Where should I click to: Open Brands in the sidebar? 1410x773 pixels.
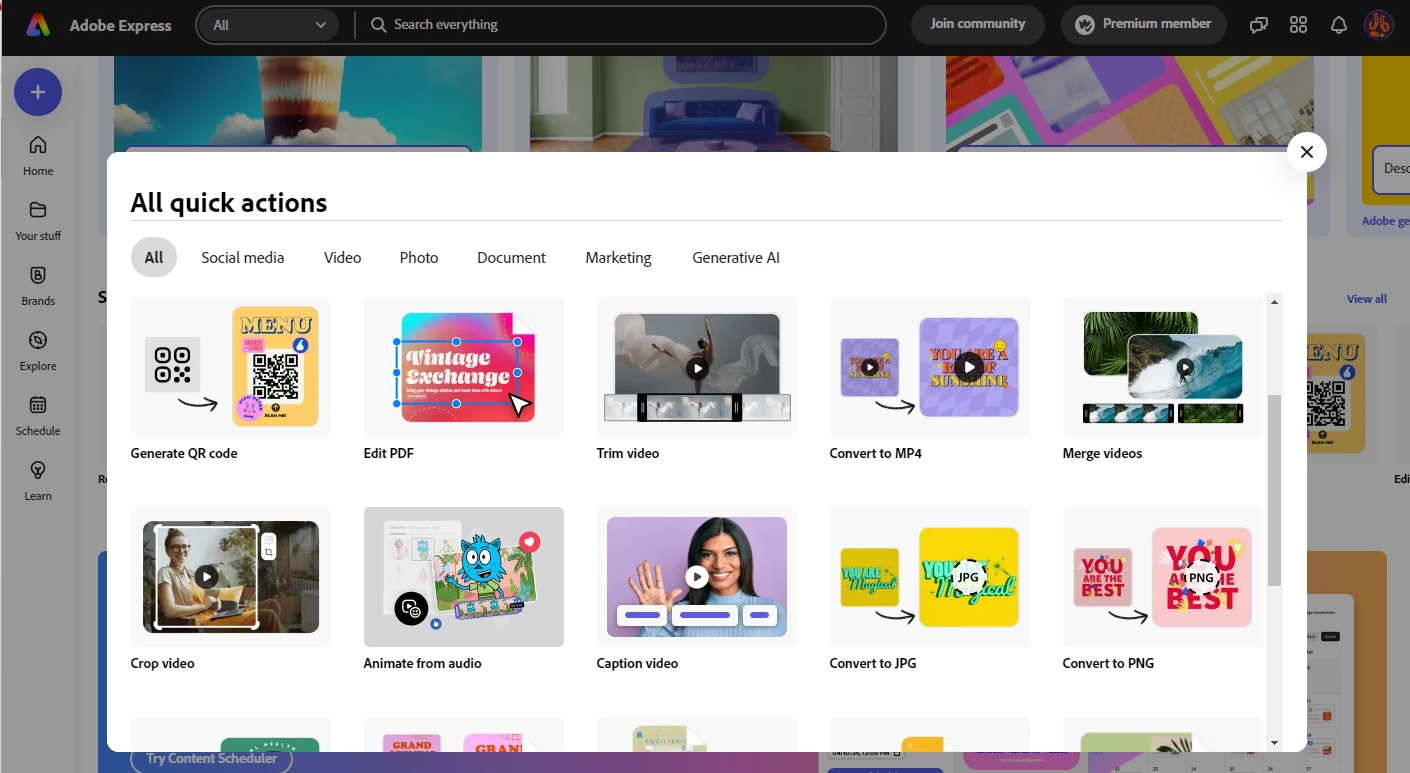(x=38, y=286)
